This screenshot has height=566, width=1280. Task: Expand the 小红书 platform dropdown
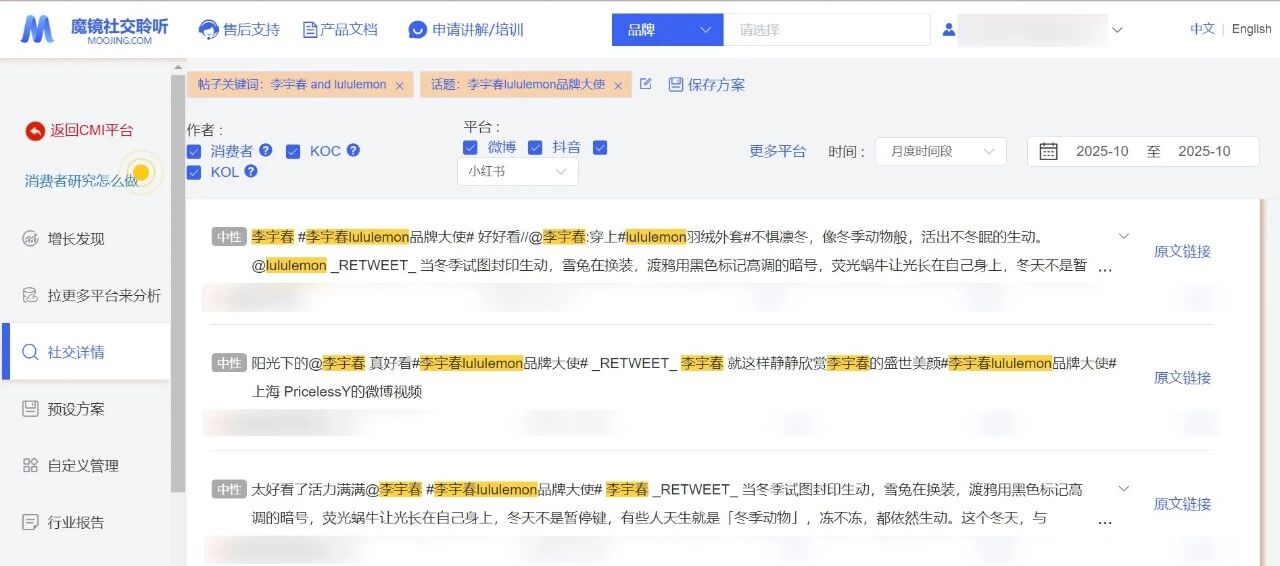click(x=517, y=172)
